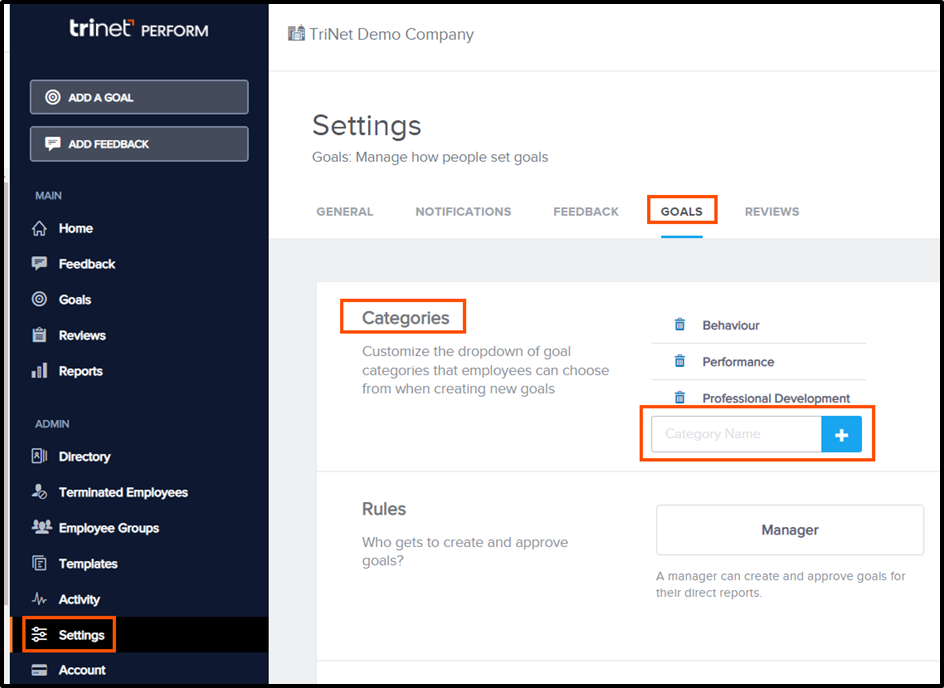The height and width of the screenshot is (688, 944).
Task: Switch to the Reviews settings tab
Action: 772,212
